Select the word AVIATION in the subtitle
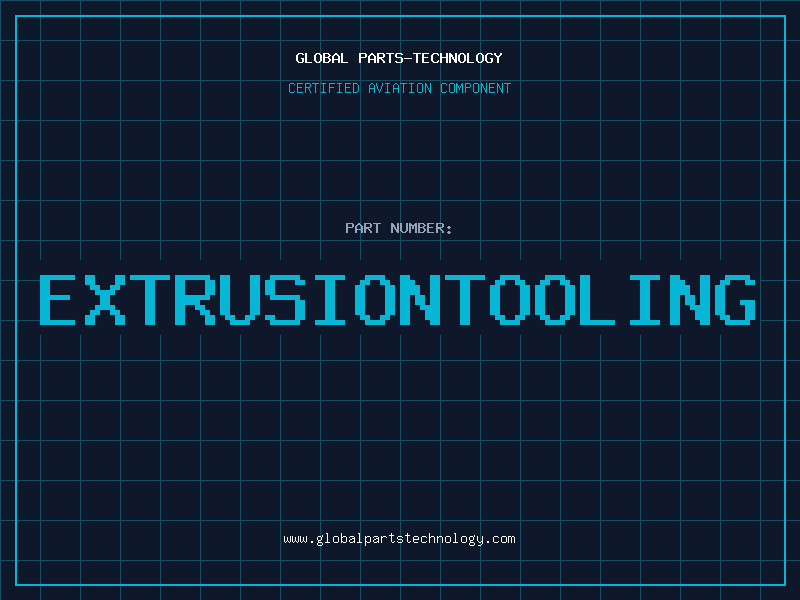 401,88
